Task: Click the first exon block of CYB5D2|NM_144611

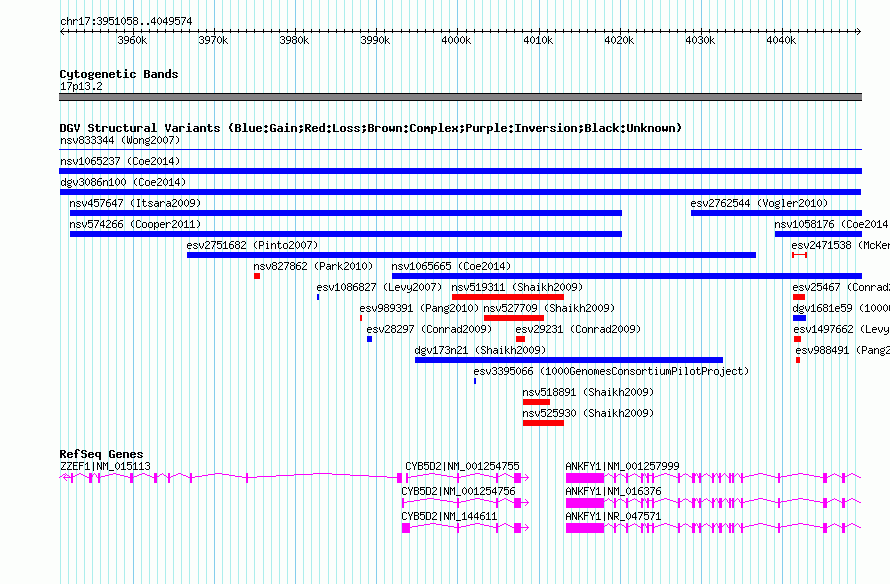Action: pyautogui.click(x=406, y=528)
